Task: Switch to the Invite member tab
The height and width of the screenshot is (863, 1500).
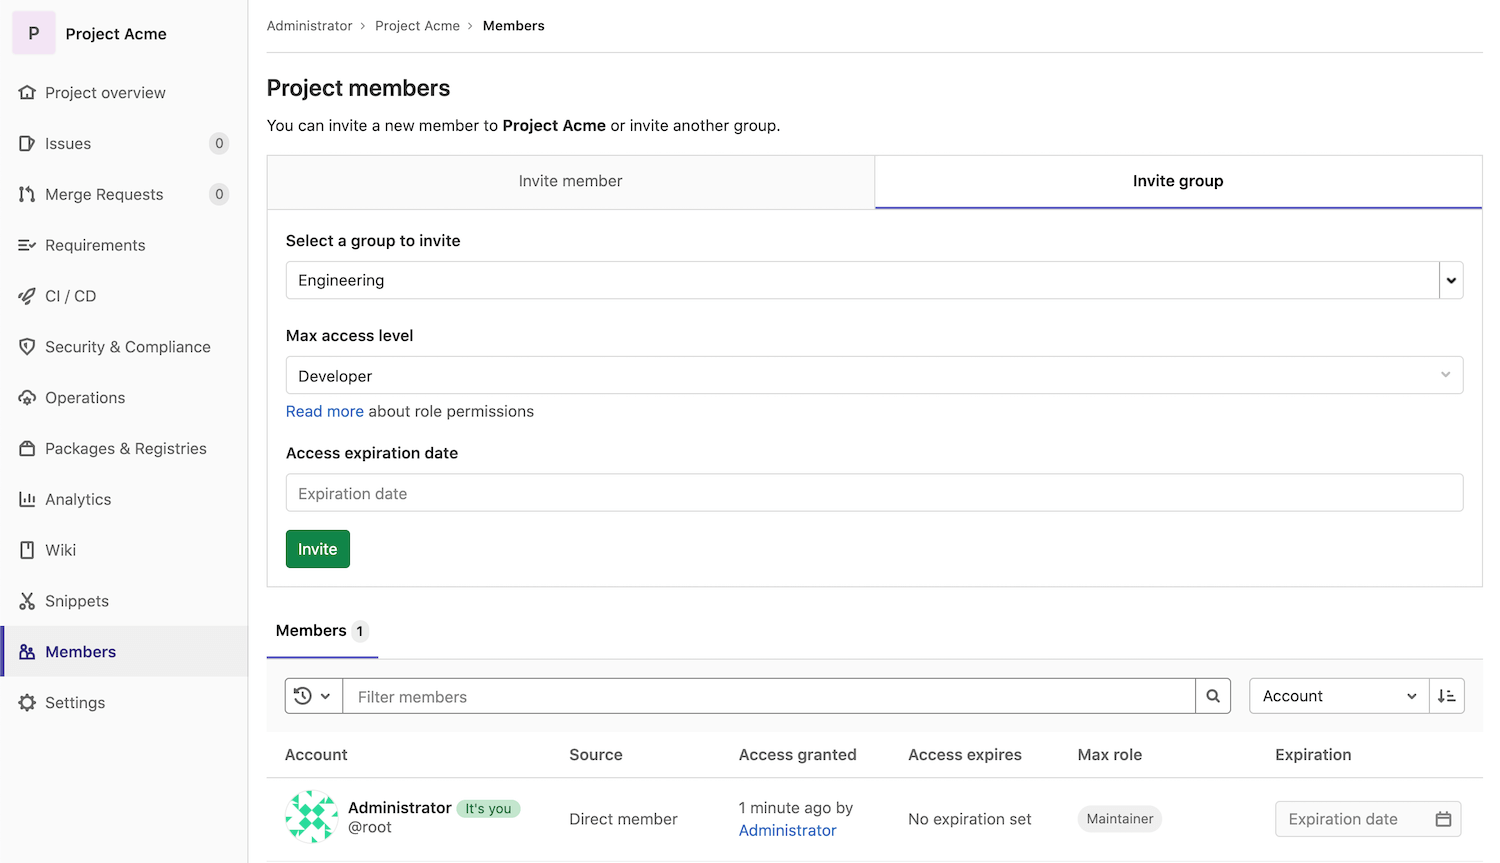Action: (x=570, y=181)
